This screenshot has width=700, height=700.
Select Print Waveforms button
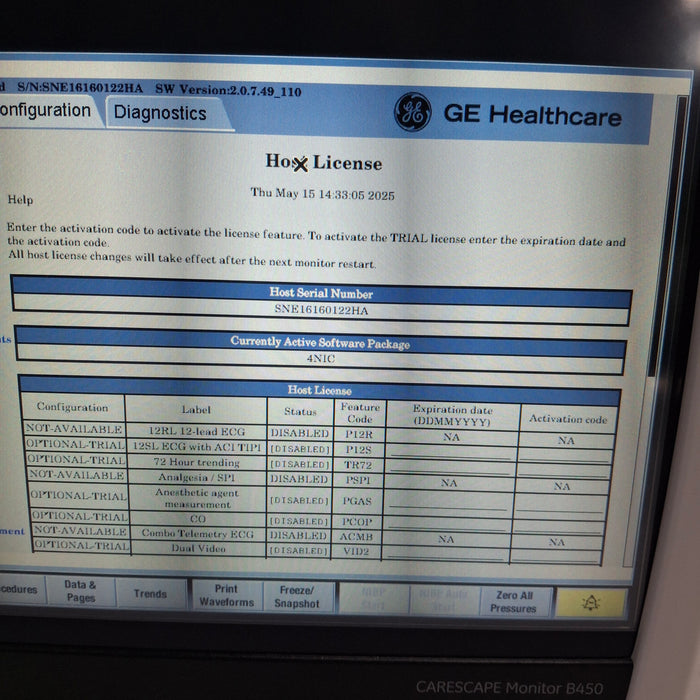click(x=226, y=596)
